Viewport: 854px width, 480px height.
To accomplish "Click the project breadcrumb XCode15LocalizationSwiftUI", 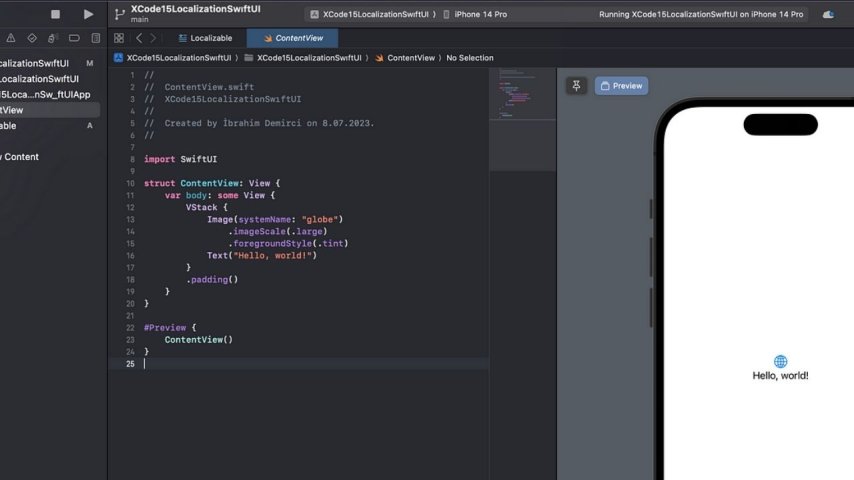I will click(x=173, y=58).
